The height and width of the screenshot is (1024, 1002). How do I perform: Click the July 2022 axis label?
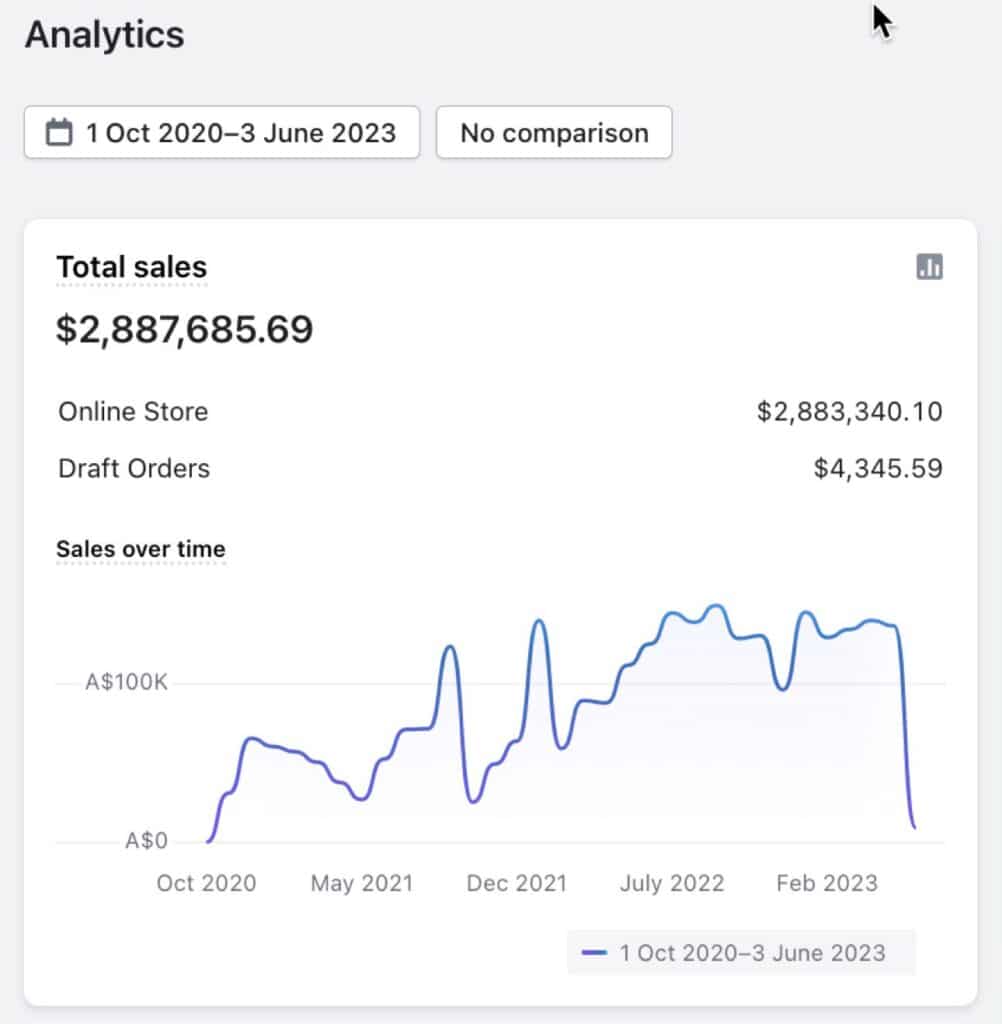[x=671, y=883]
